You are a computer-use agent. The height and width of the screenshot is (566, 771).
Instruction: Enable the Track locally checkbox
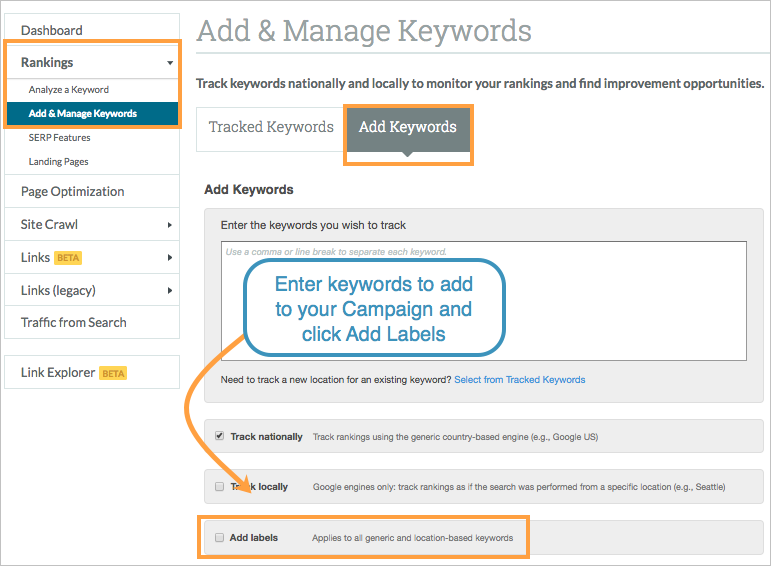(x=219, y=487)
